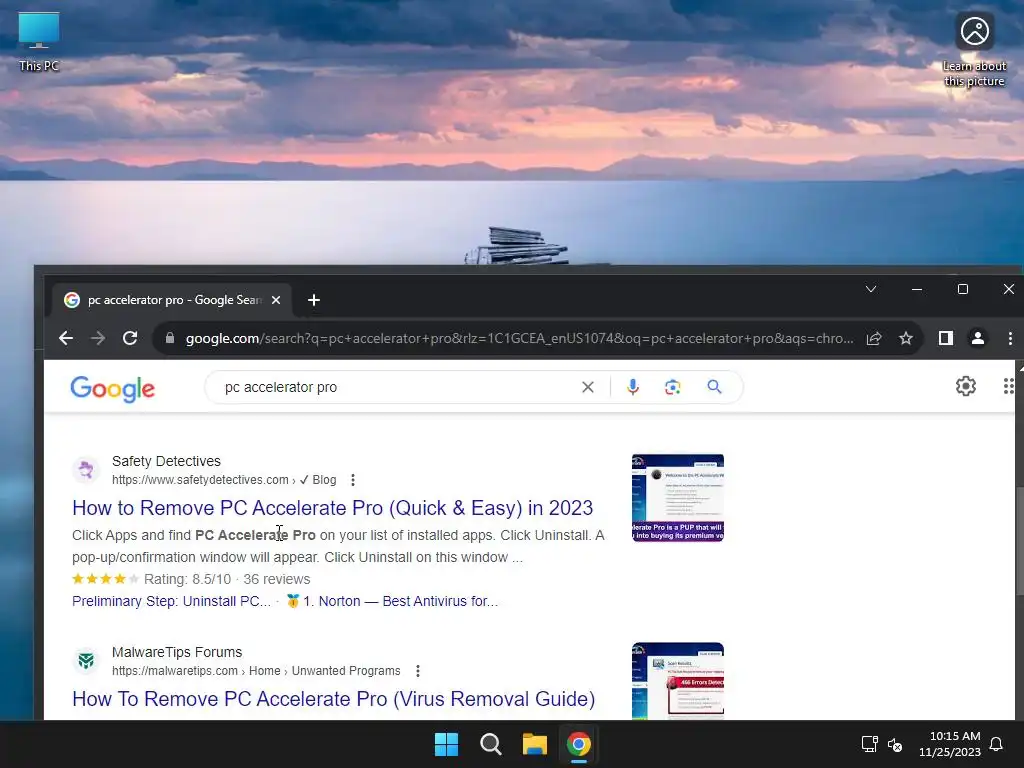Open File Explorer from the taskbar

534,744
